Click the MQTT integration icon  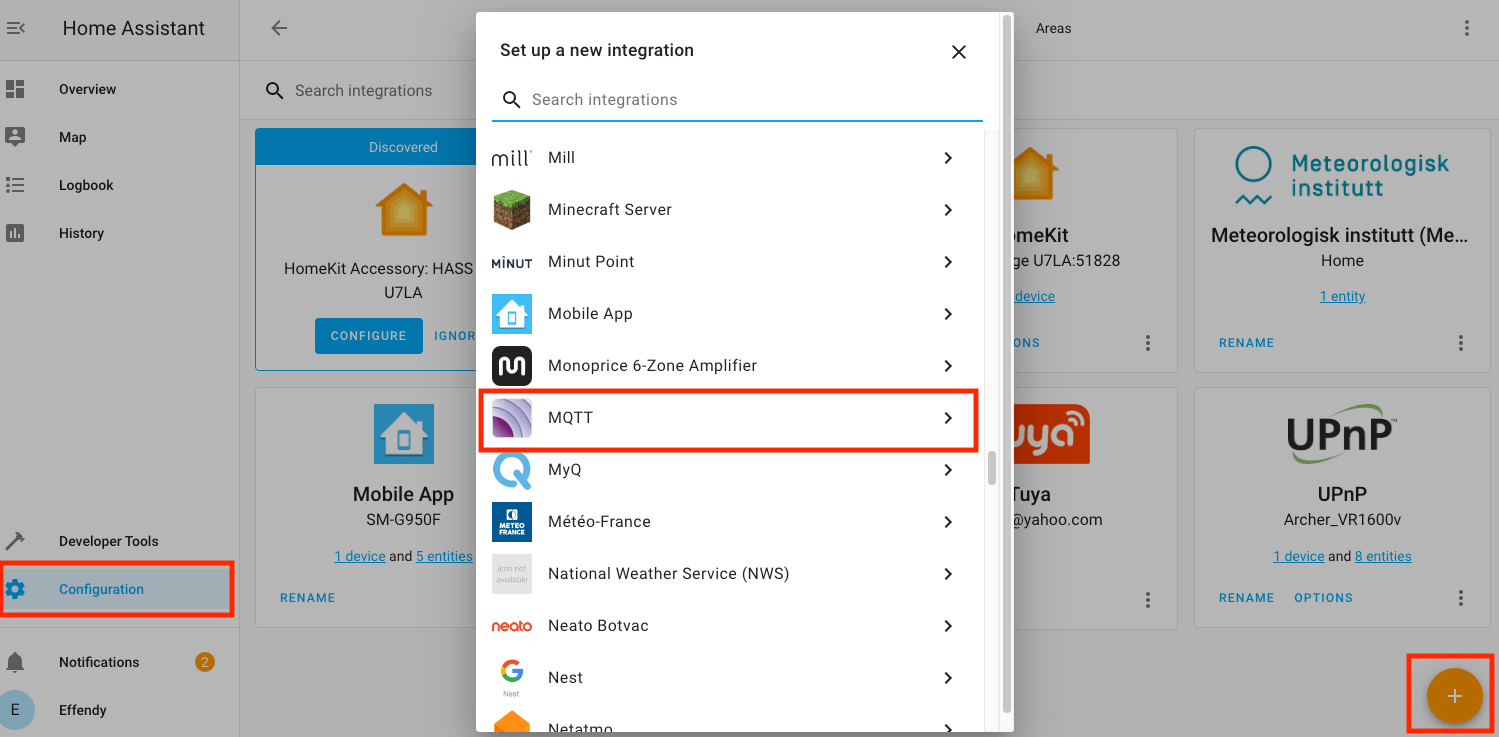click(512, 418)
